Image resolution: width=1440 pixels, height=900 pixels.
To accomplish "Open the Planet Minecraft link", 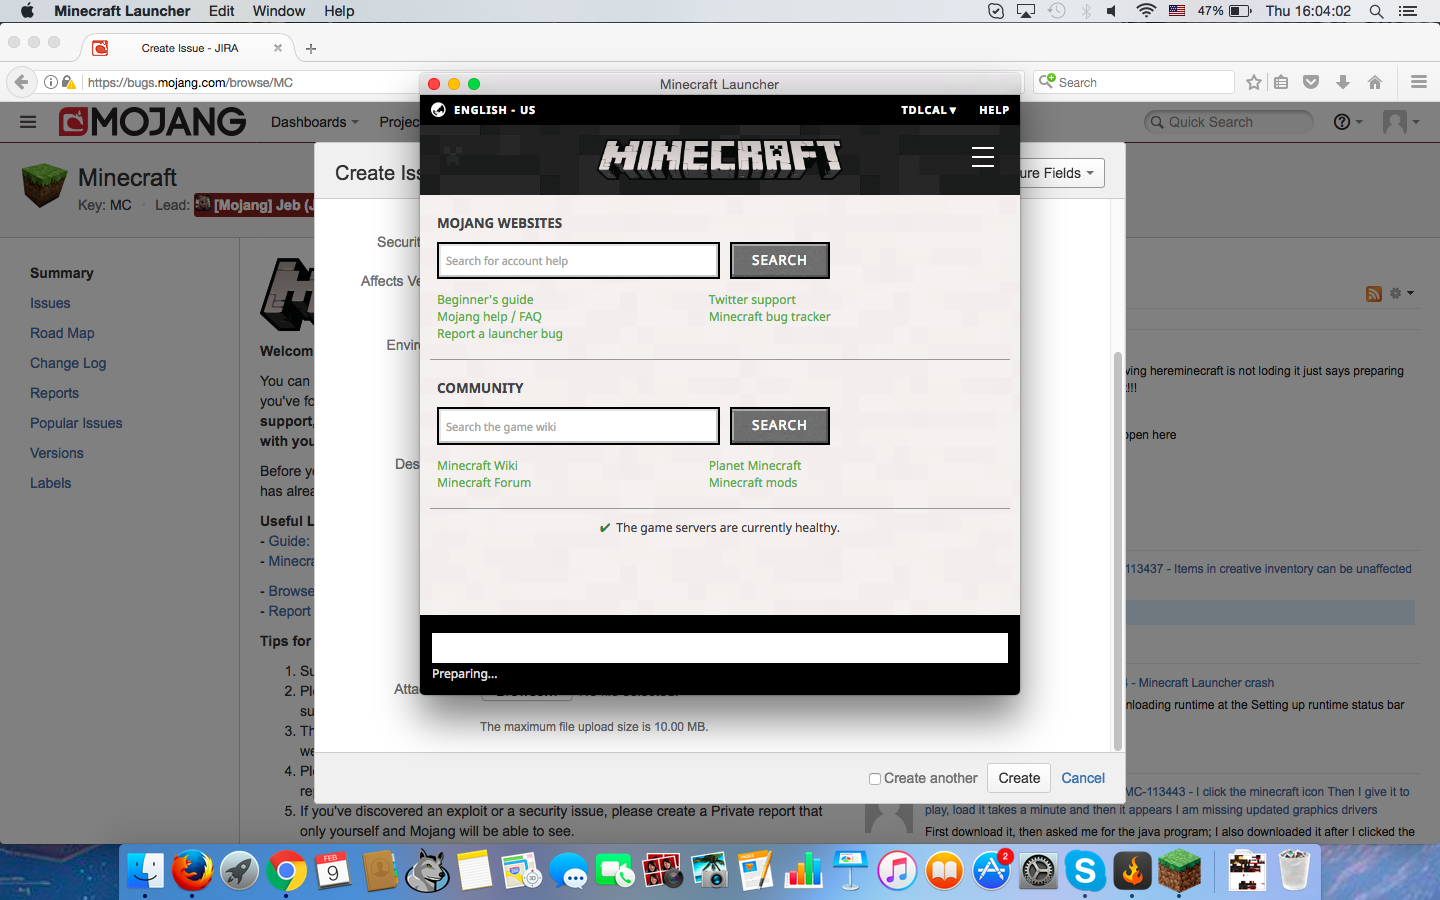I will point(755,466).
